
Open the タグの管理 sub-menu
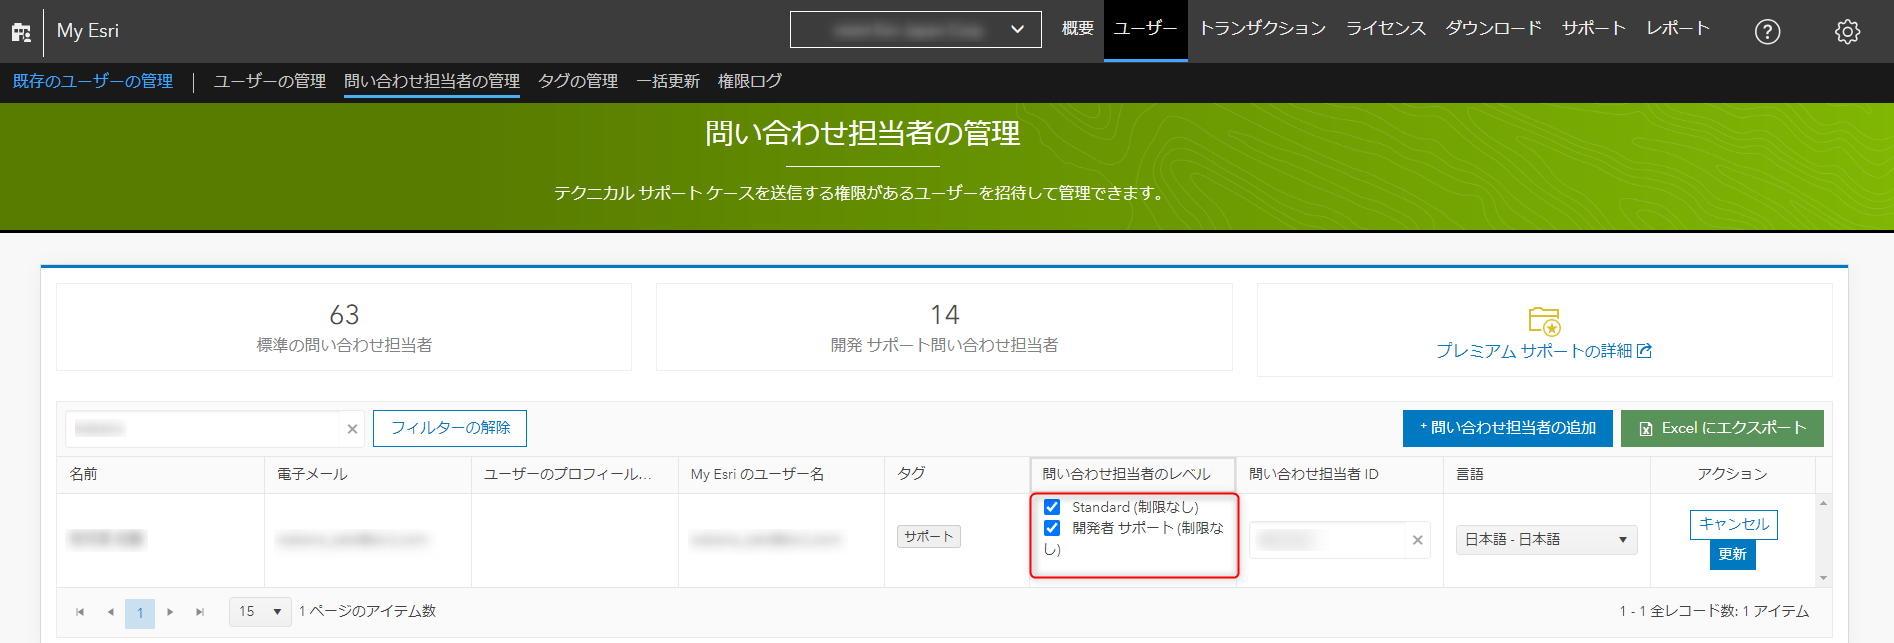point(578,81)
